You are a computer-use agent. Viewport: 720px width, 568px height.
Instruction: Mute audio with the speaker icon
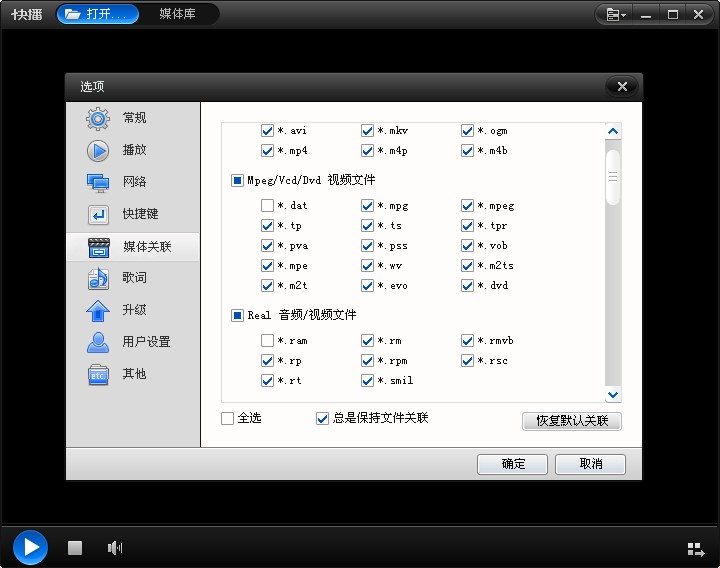click(x=115, y=548)
